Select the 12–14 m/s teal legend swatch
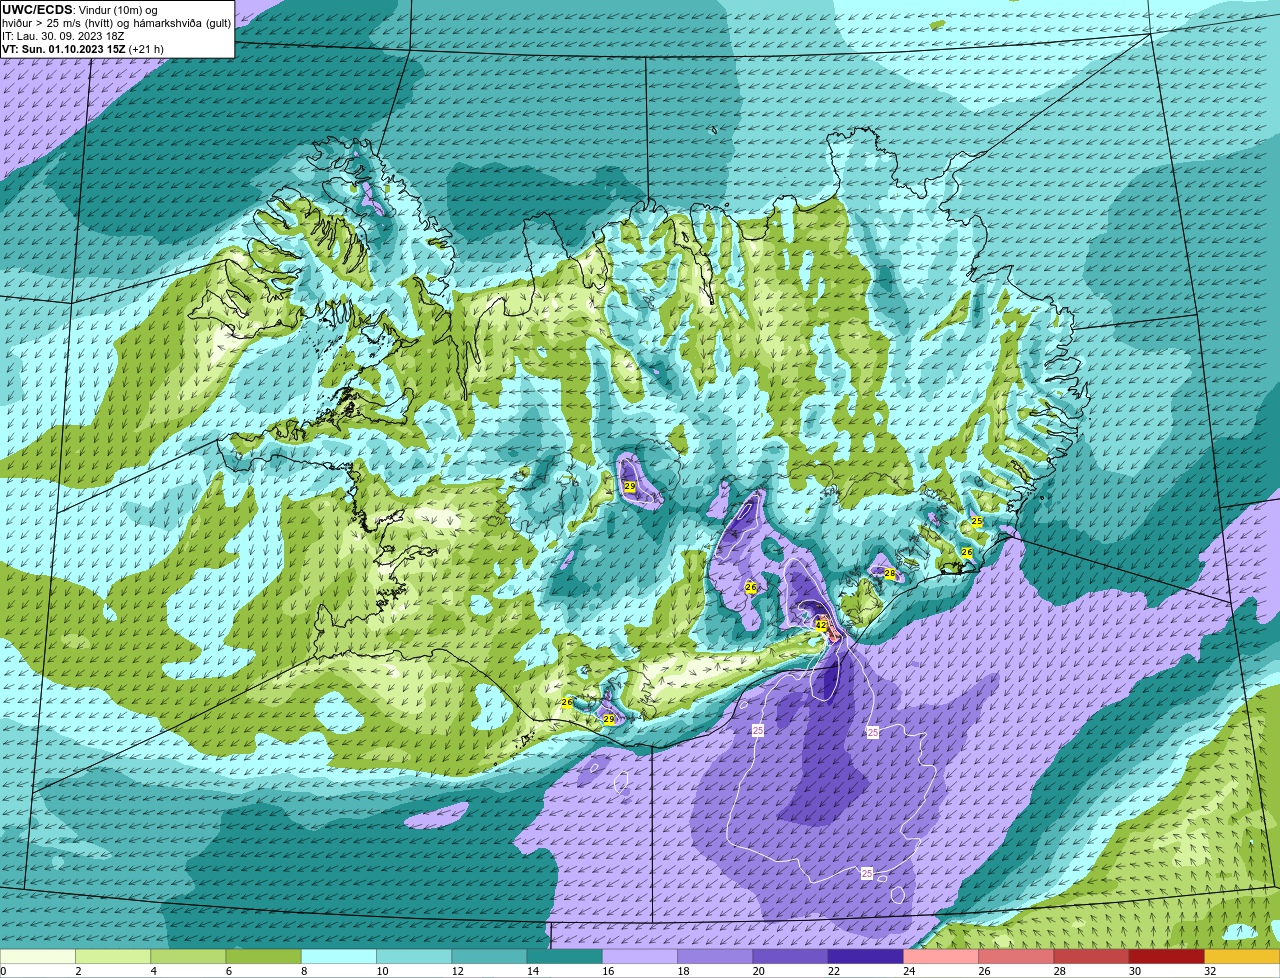Image resolution: width=1280 pixels, height=978 pixels. (489, 956)
